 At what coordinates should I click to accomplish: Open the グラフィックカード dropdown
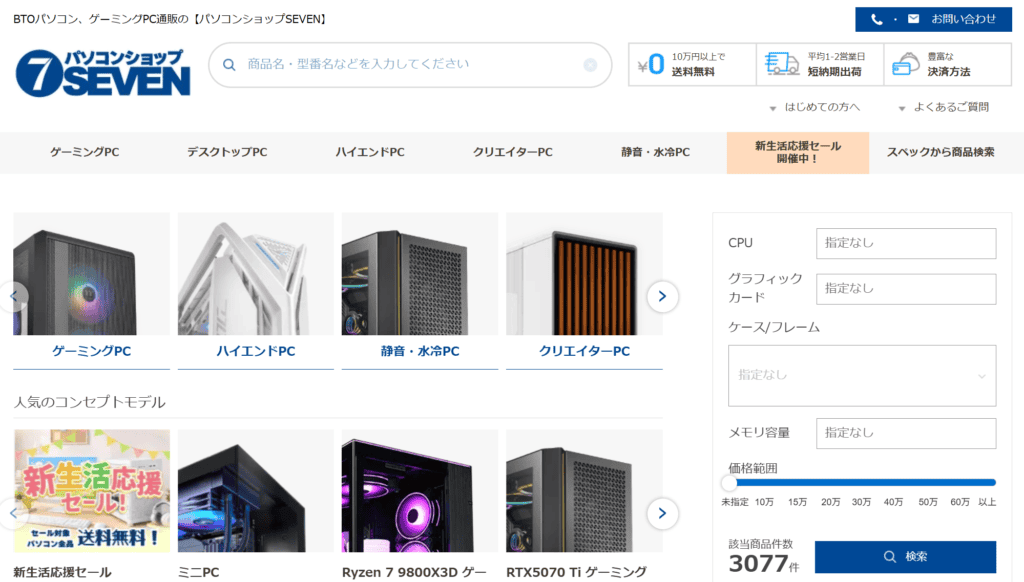[x=905, y=288]
